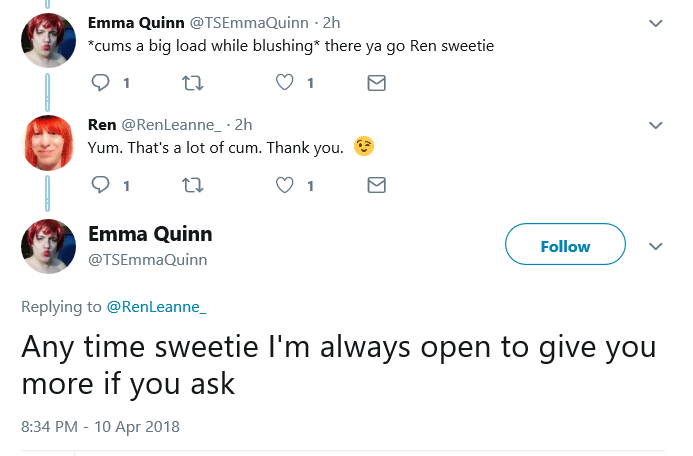Open more options for Emma's first tweet

click(x=656, y=23)
